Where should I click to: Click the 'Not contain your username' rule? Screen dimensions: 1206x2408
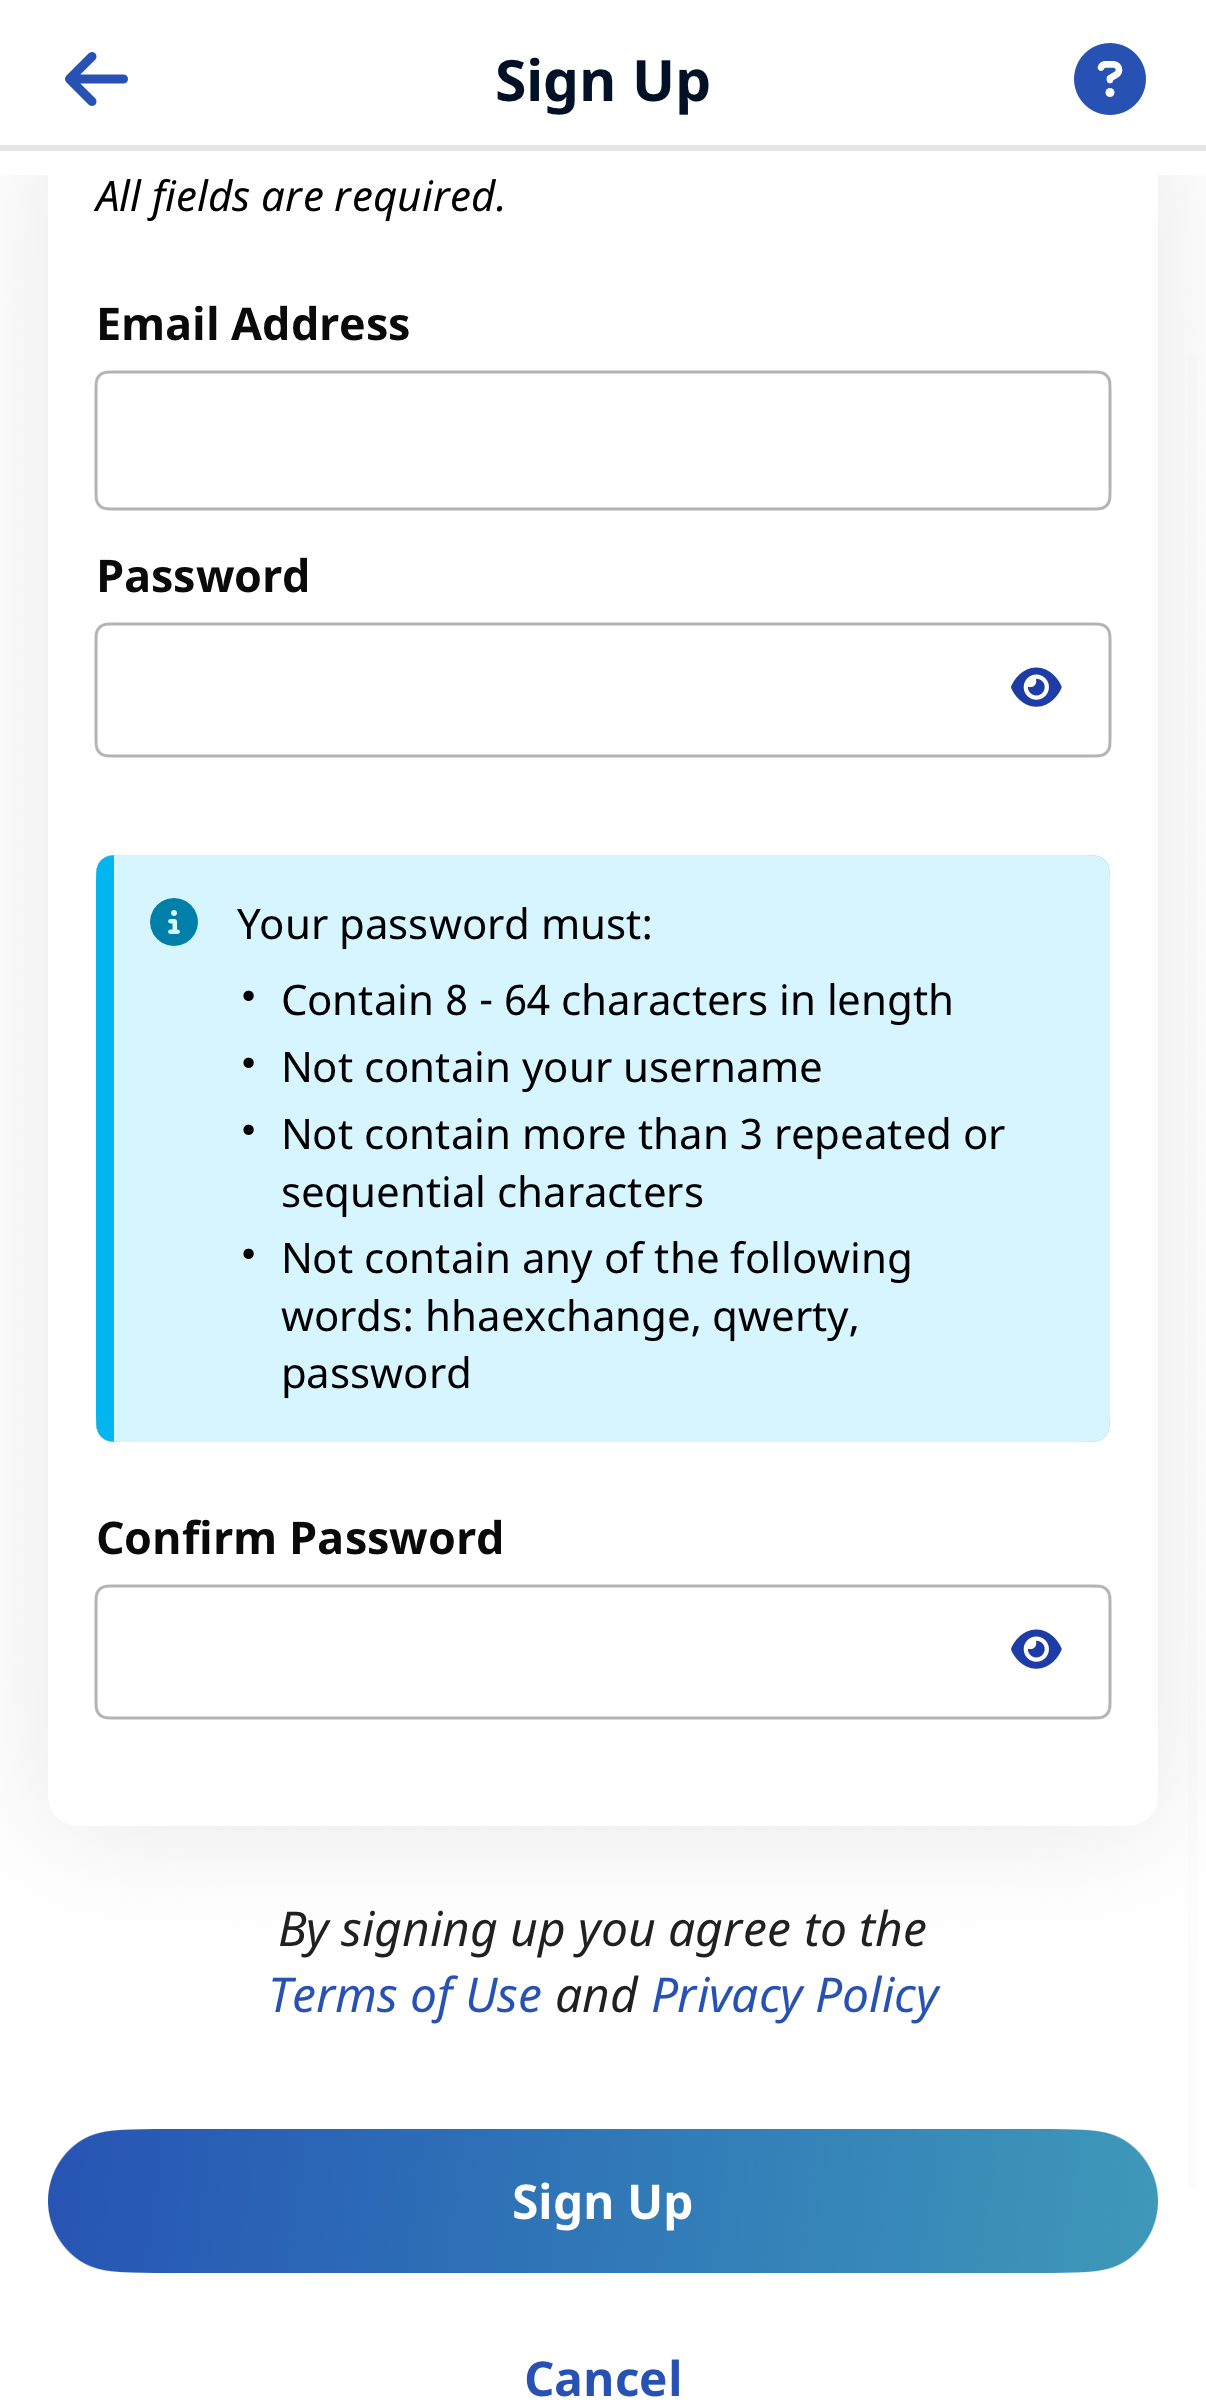point(552,1067)
